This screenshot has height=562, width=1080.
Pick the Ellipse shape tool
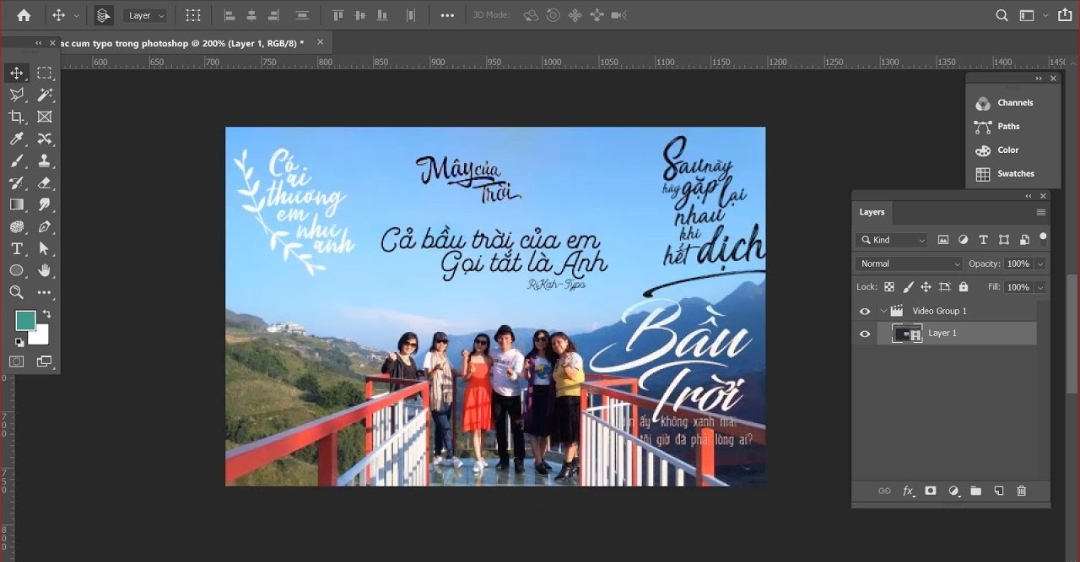[17, 271]
